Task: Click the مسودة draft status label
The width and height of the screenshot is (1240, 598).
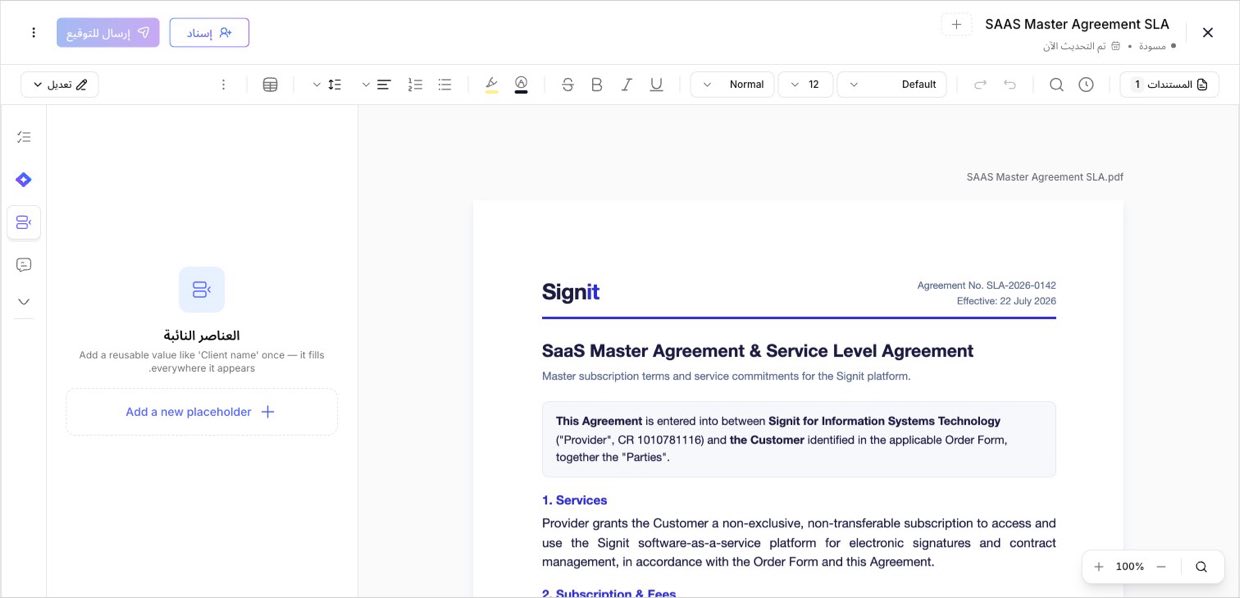Action: [x=1152, y=46]
